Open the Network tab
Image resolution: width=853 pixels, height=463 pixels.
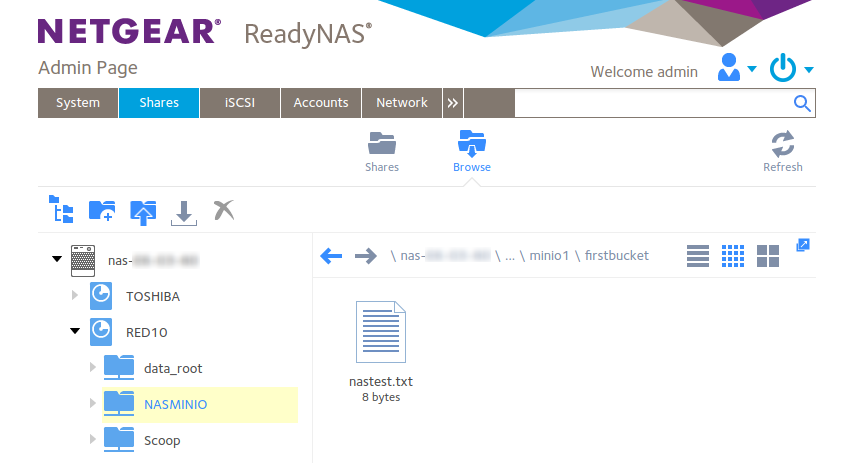pyautogui.click(x=401, y=103)
